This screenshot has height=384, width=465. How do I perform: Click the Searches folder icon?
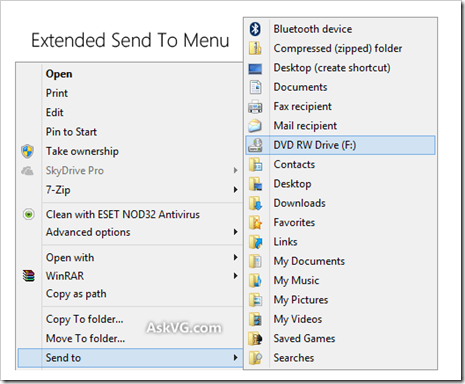pos(256,358)
